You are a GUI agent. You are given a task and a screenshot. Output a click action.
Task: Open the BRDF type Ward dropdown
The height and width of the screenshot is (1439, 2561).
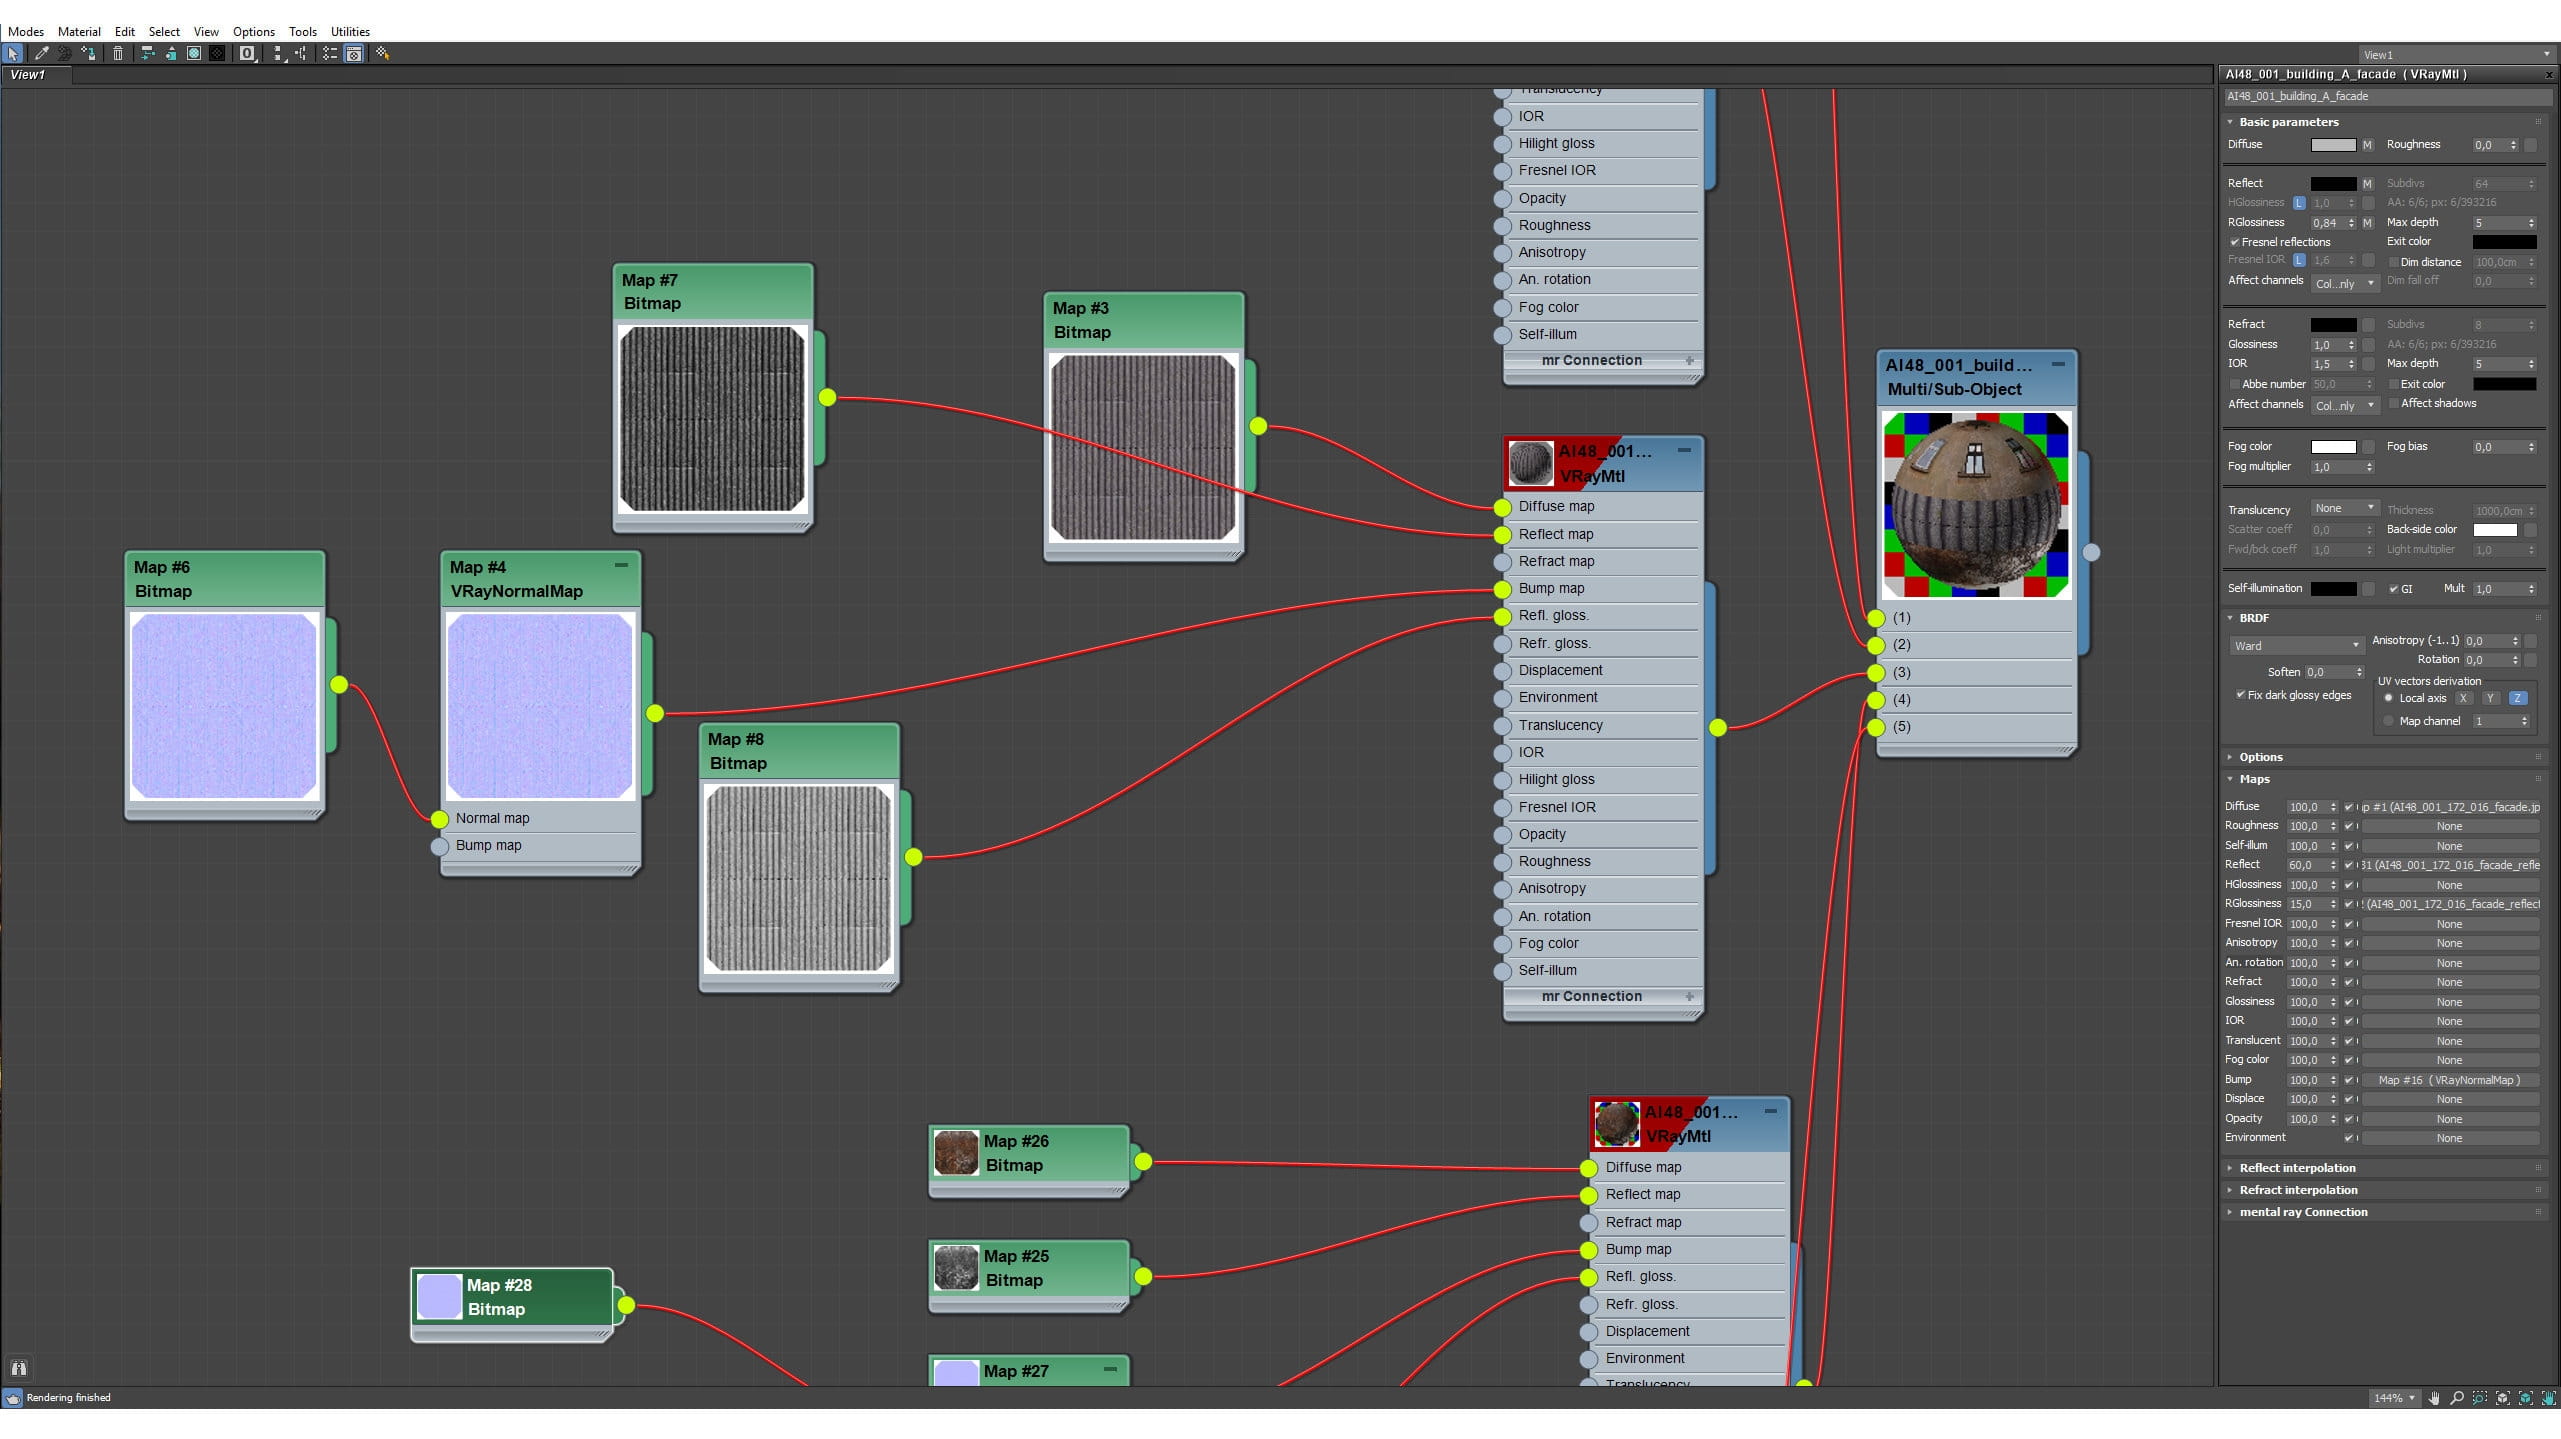(2295, 646)
